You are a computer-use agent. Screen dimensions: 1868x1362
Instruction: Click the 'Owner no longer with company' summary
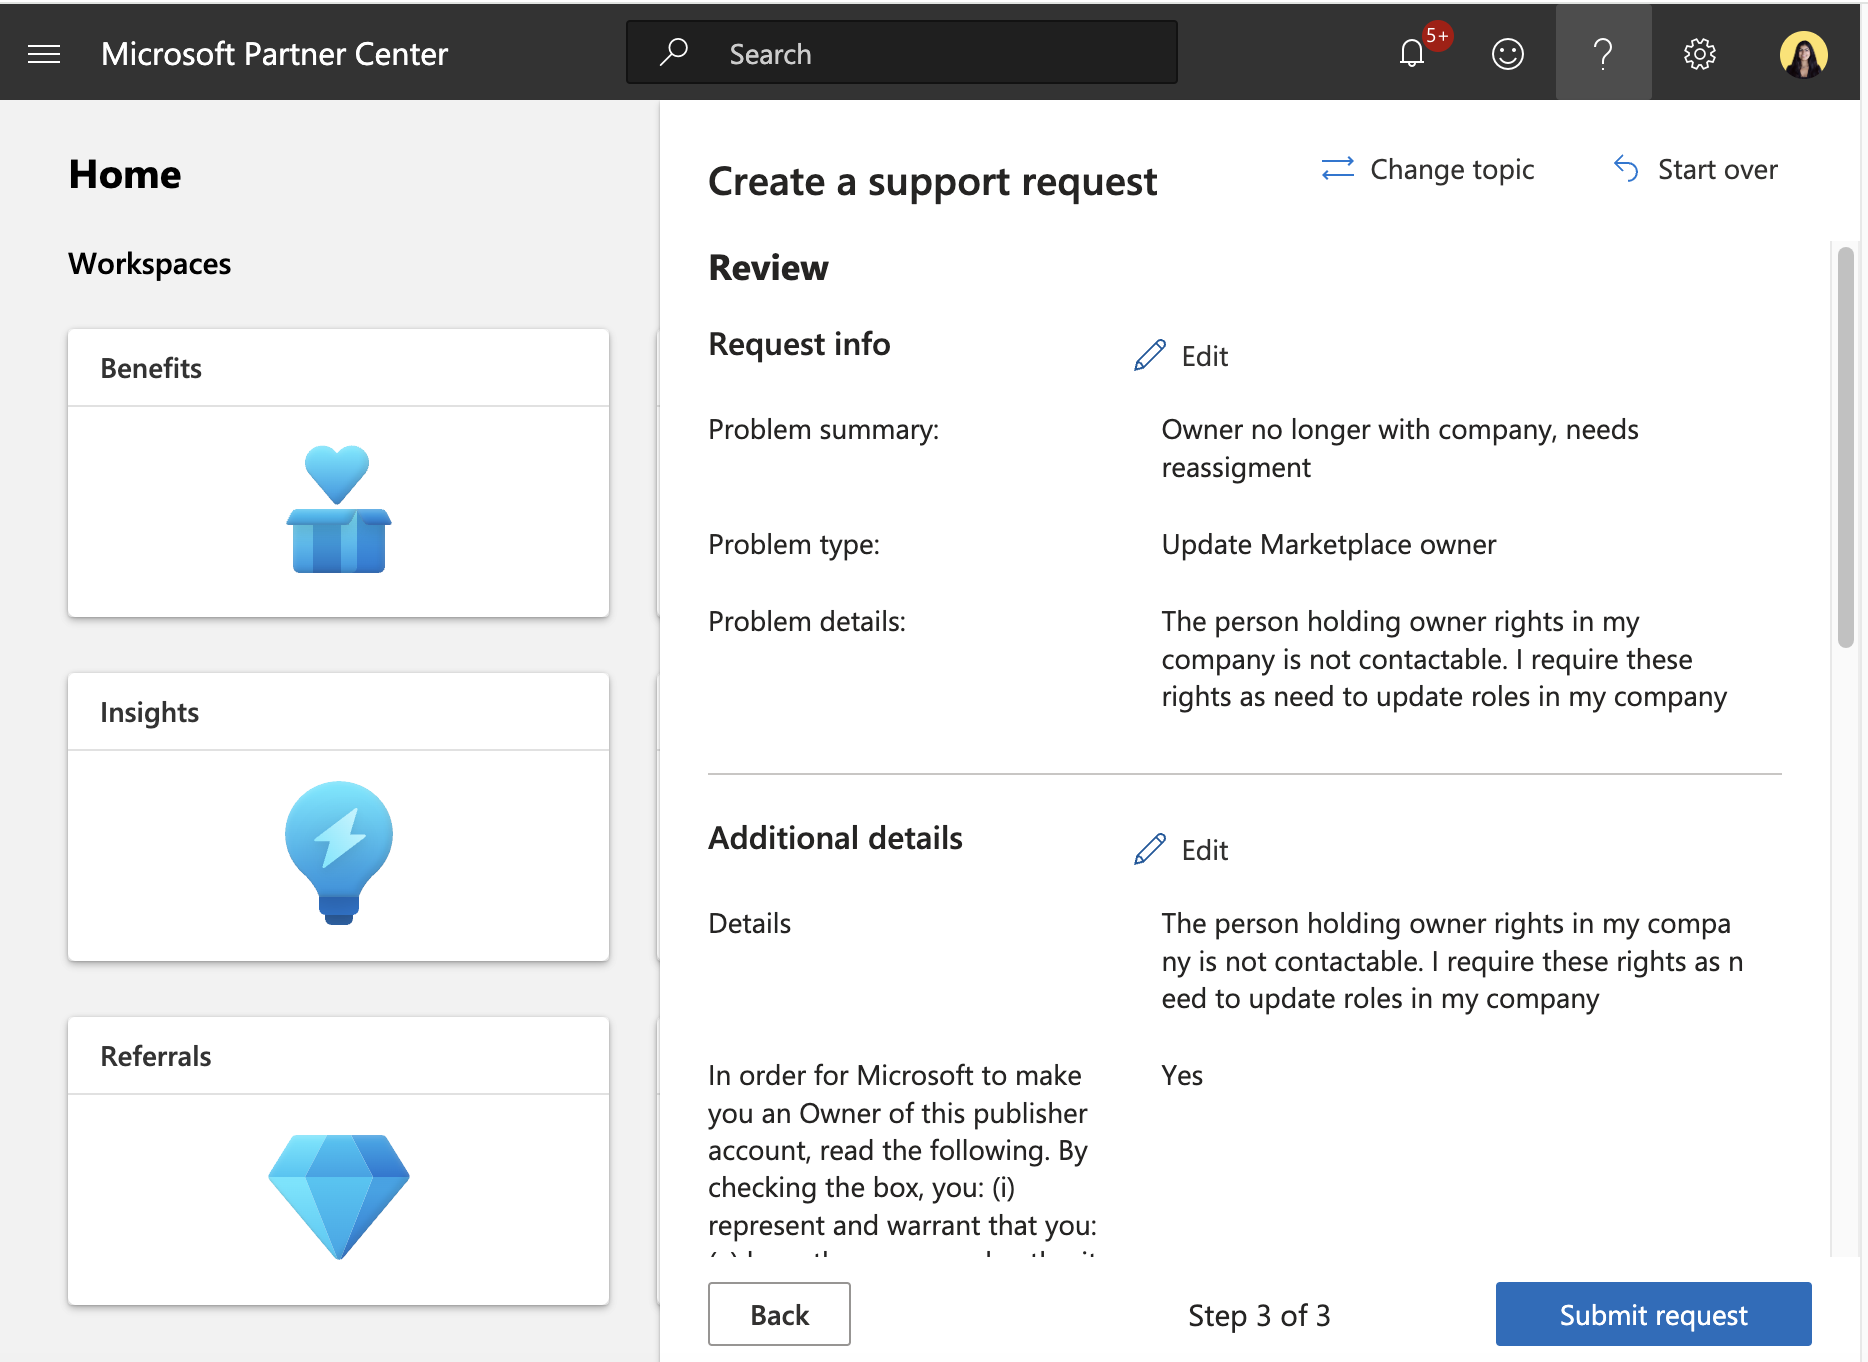pyautogui.click(x=1400, y=448)
